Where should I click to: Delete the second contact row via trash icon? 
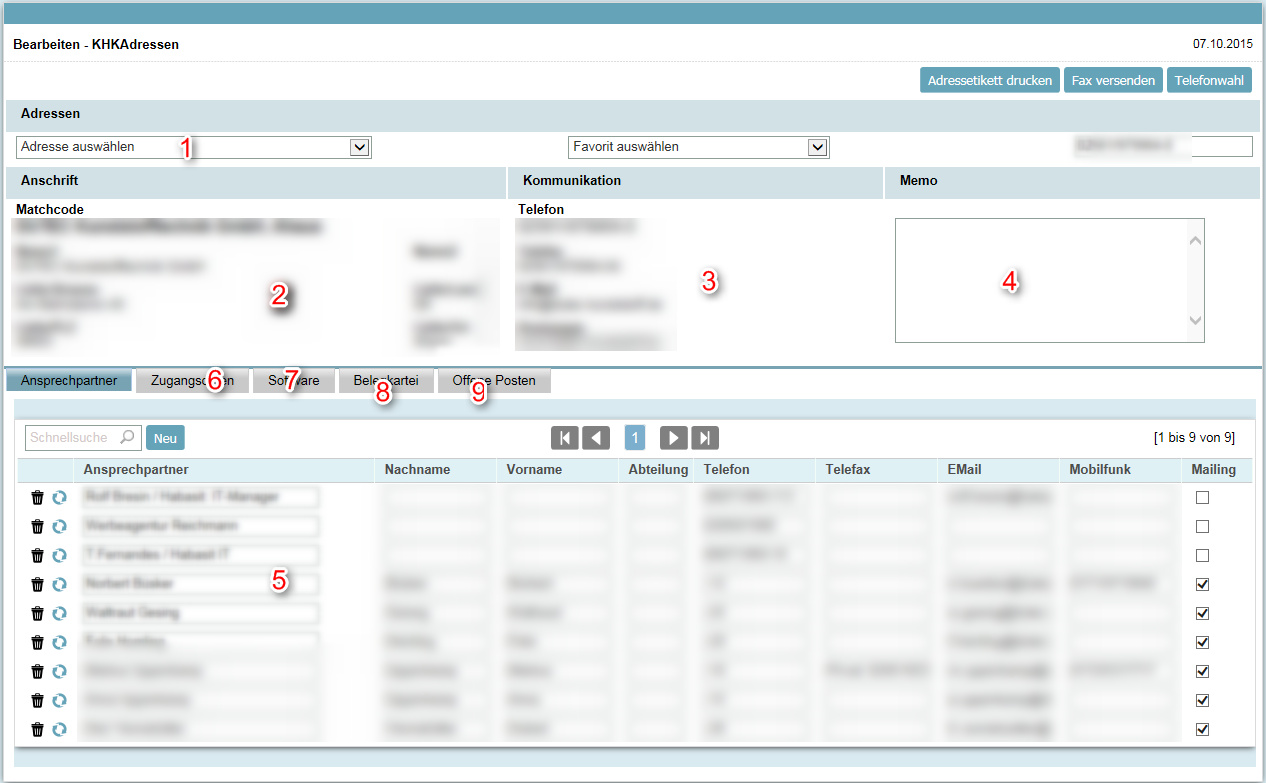pos(37,526)
